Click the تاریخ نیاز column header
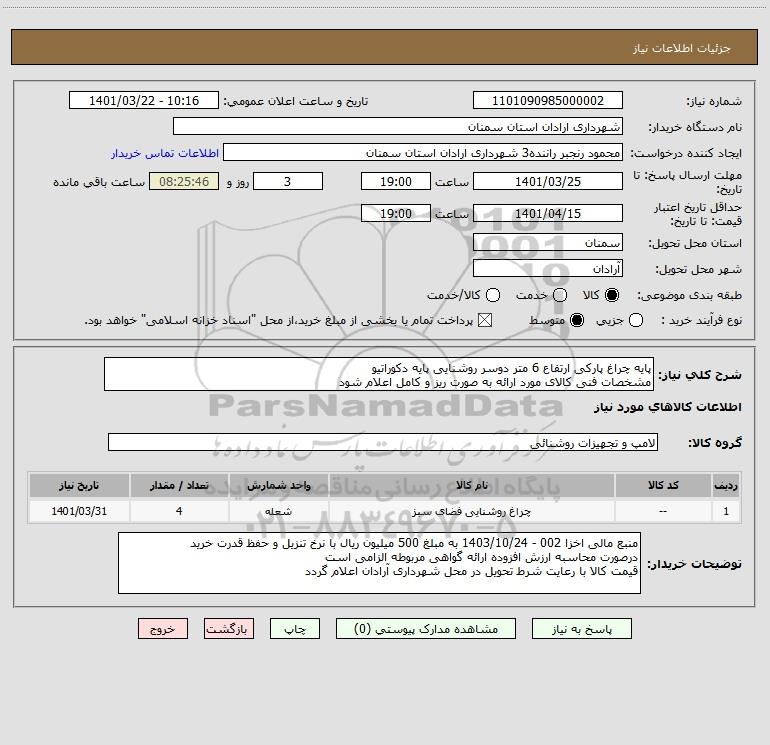 pos(79,485)
